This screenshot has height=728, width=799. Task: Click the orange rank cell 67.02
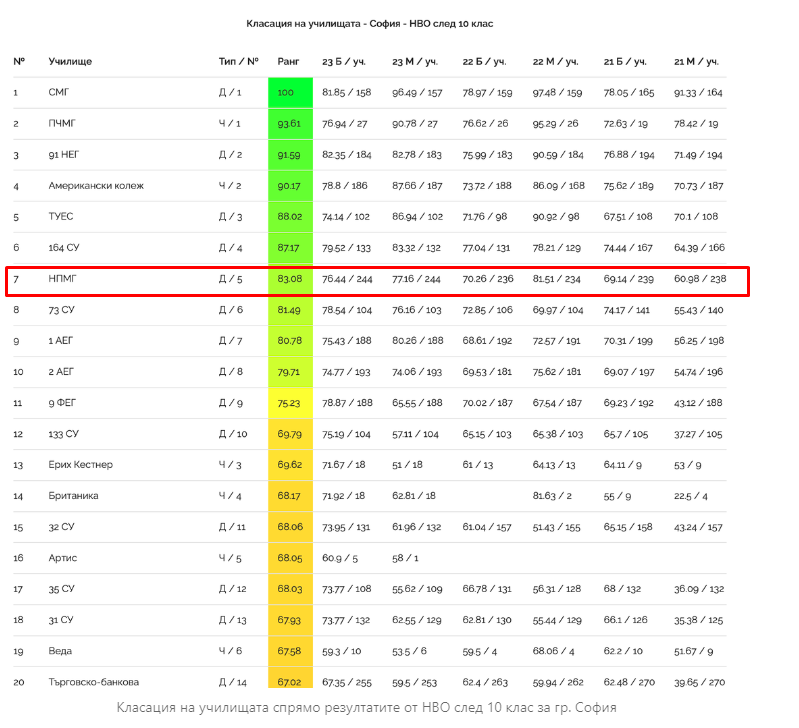point(290,682)
